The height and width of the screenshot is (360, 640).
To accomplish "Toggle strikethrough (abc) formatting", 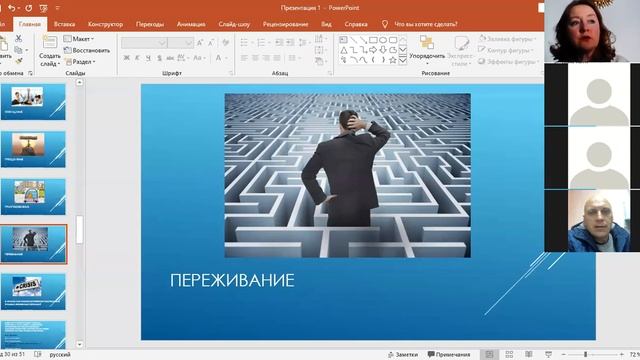I will (170, 58).
